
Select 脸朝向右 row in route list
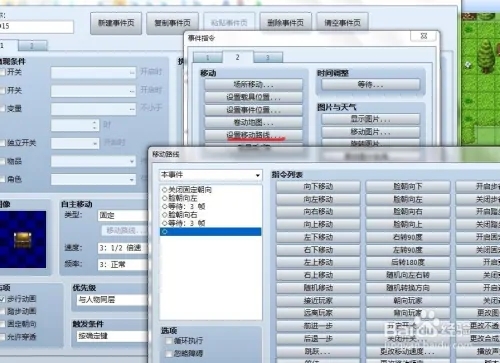pyautogui.click(x=211, y=215)
